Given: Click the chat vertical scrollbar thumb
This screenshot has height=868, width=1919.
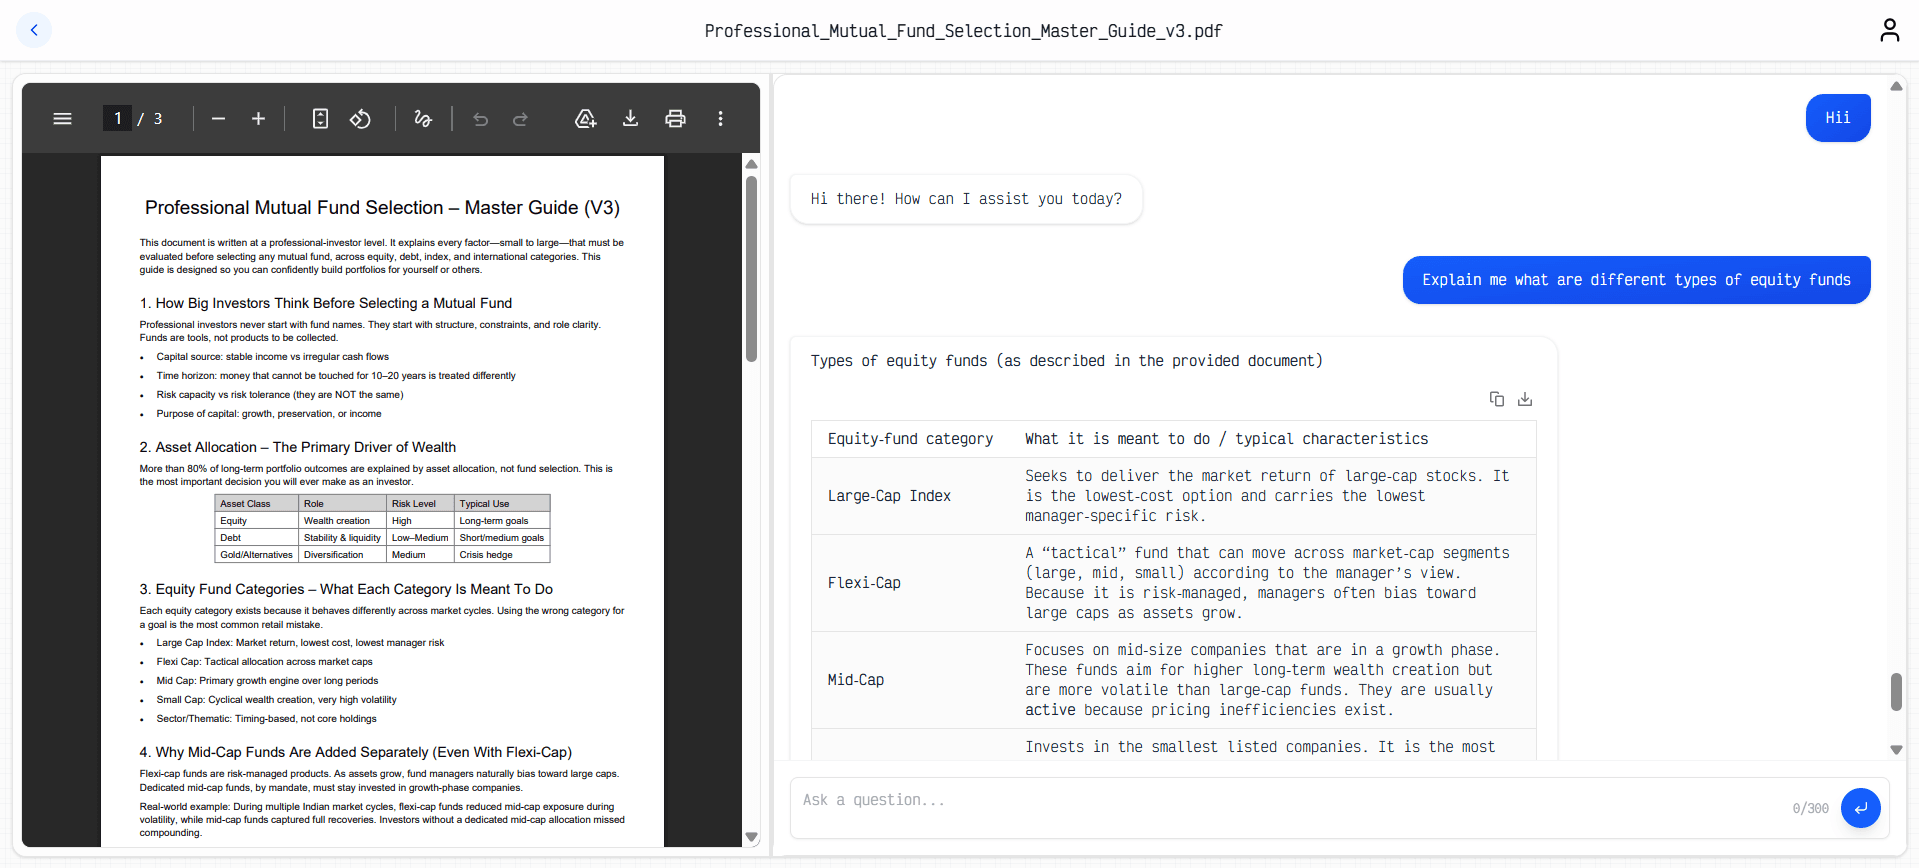Looking at the screenshot, I should 1896,691.
